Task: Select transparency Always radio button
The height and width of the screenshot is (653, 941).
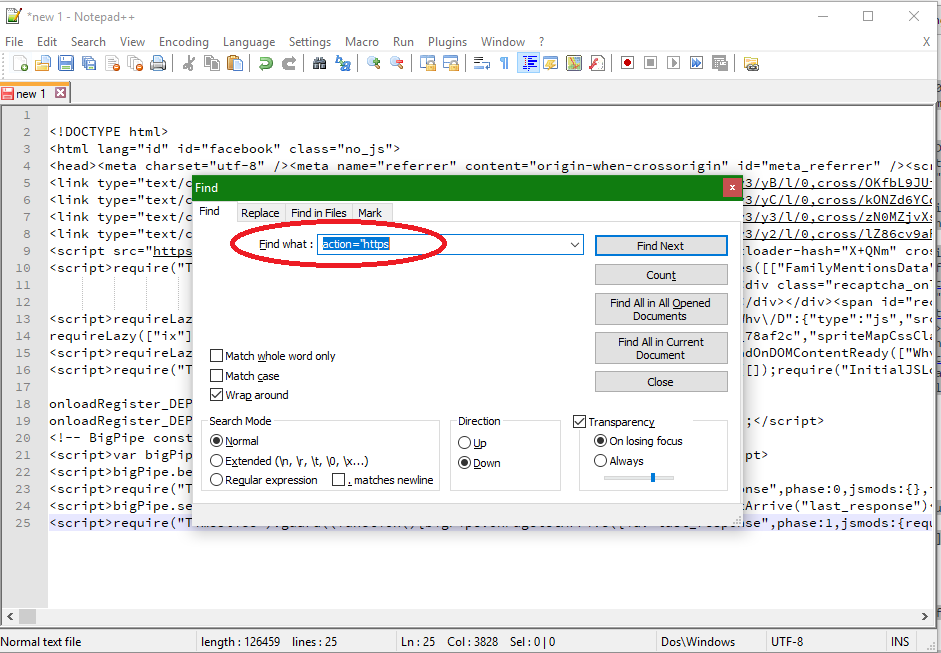Action: pyautogui.click(x=600, y=461)
